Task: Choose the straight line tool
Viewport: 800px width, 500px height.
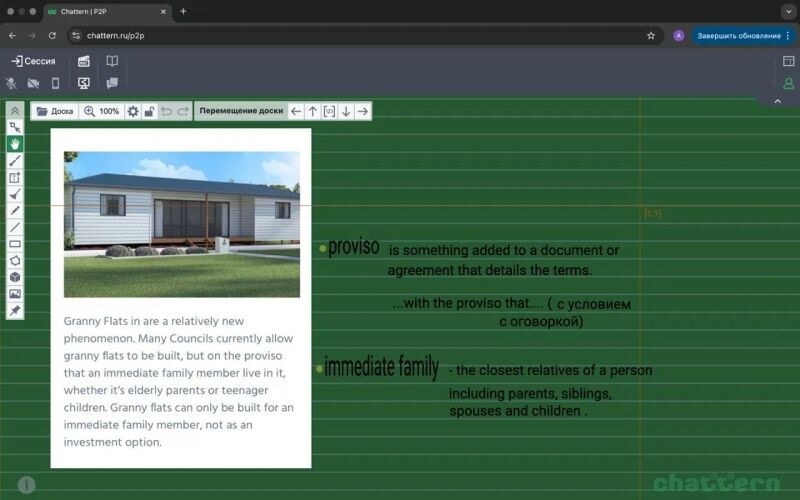Action: coord(15,228)
